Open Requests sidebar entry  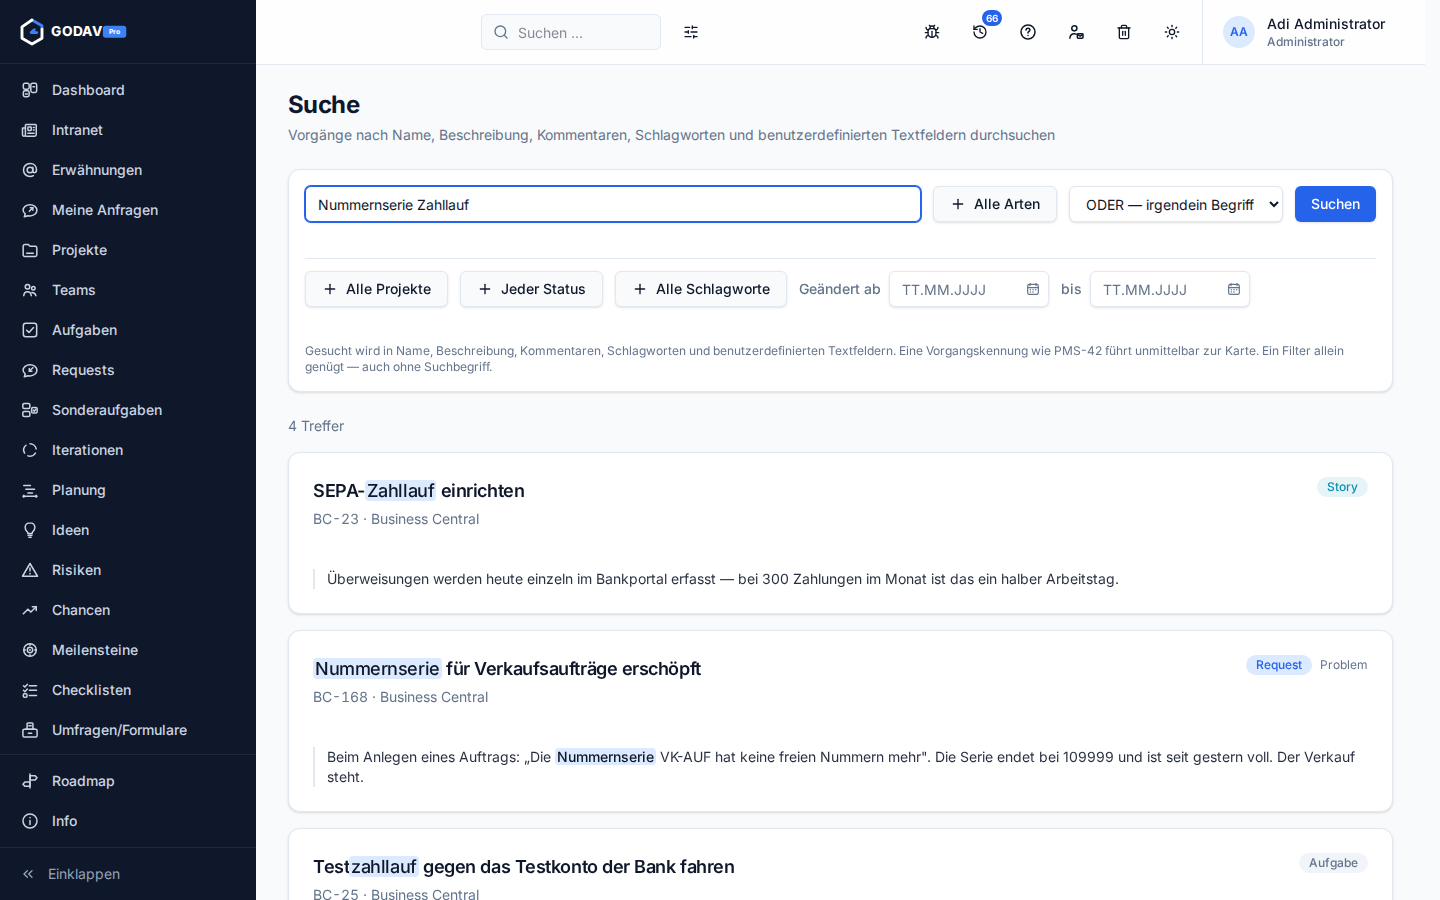[128, 370]
